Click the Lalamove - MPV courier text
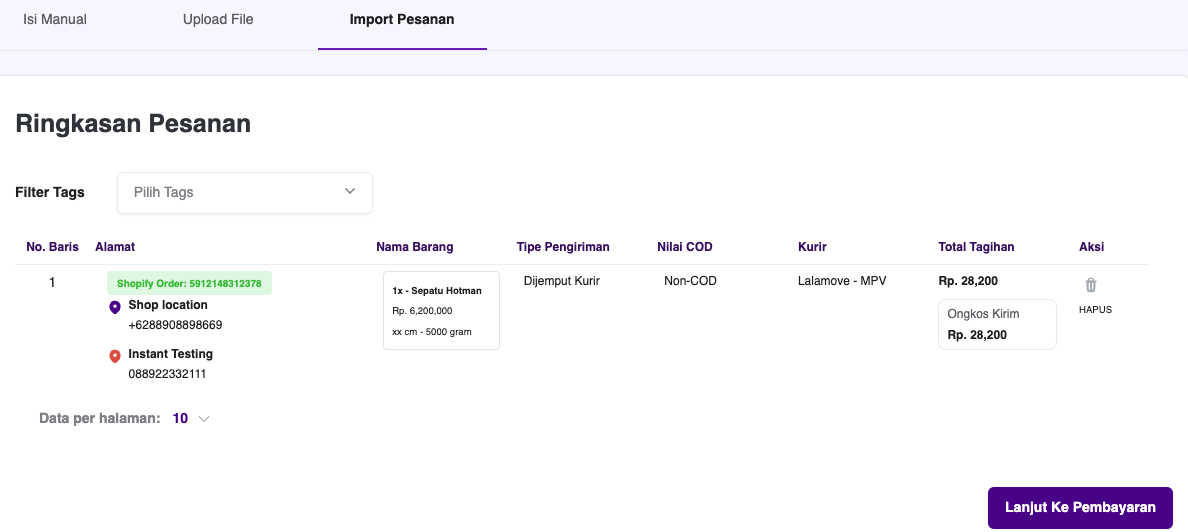 tap(842, 281)
